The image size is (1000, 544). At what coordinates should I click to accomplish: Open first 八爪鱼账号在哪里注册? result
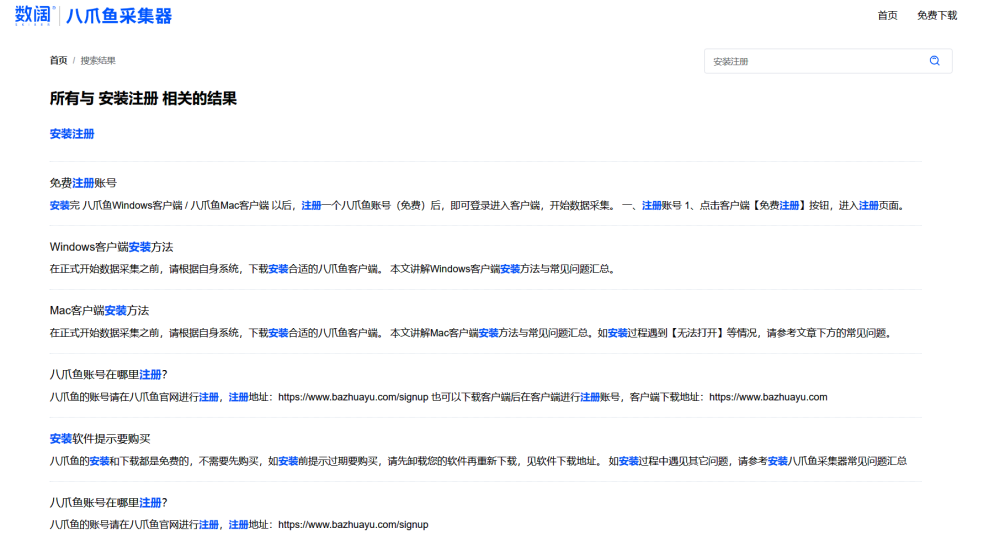pos(108,374)
